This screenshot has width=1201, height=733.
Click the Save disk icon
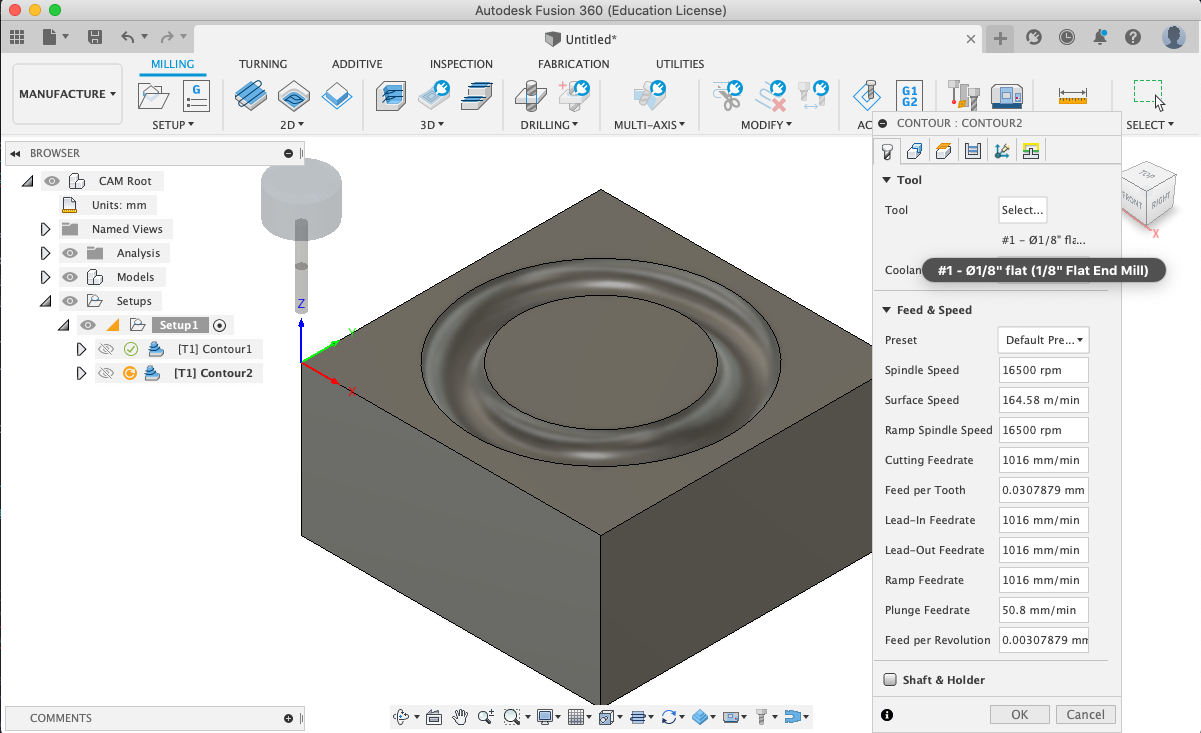pos(95,37)
